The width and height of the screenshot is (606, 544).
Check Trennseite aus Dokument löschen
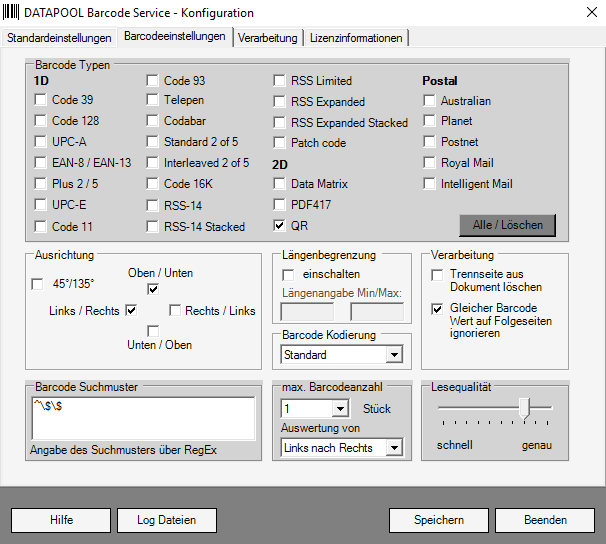coord(437,274)
